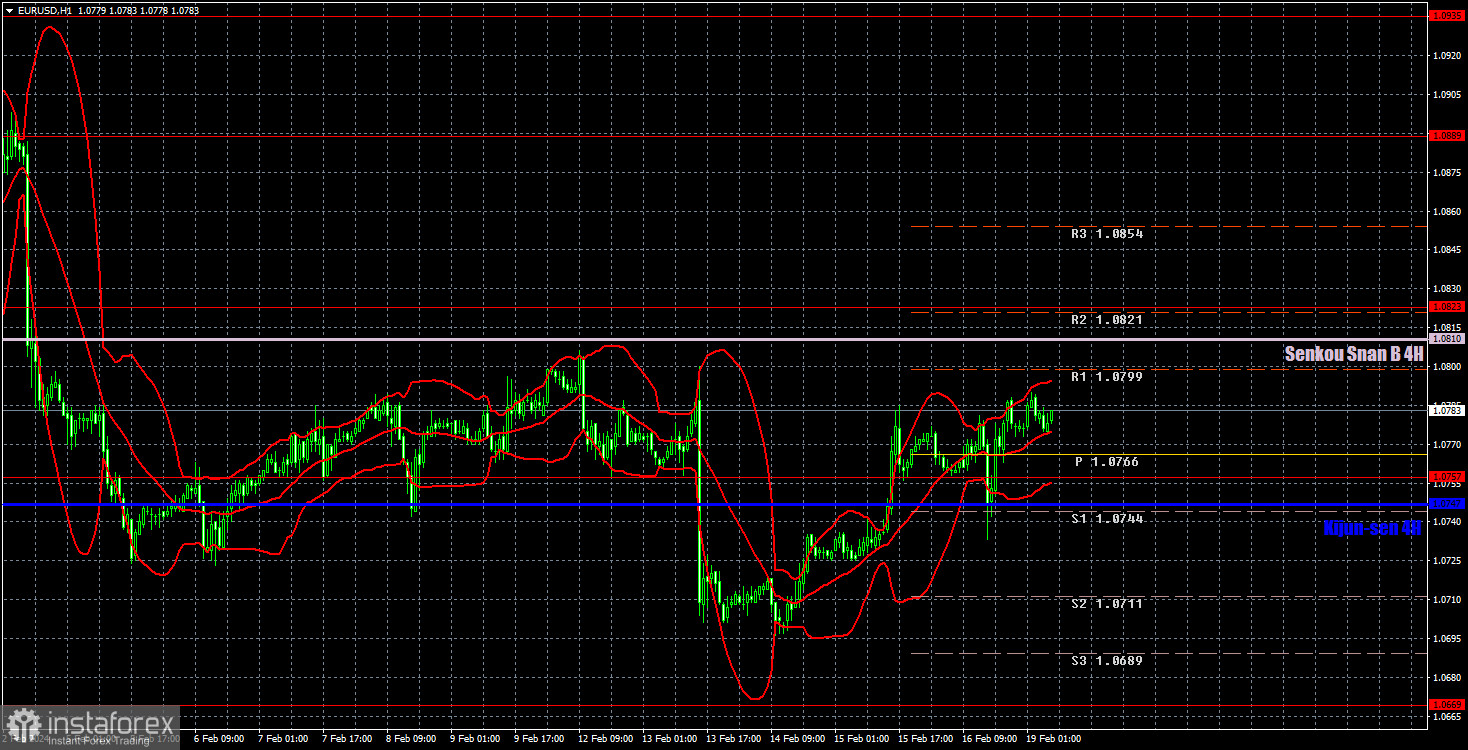The width and height of the screenshot is (1468, 750).
Task: Click the 1.0725 price axis value
Action: tap(1448, 561)
